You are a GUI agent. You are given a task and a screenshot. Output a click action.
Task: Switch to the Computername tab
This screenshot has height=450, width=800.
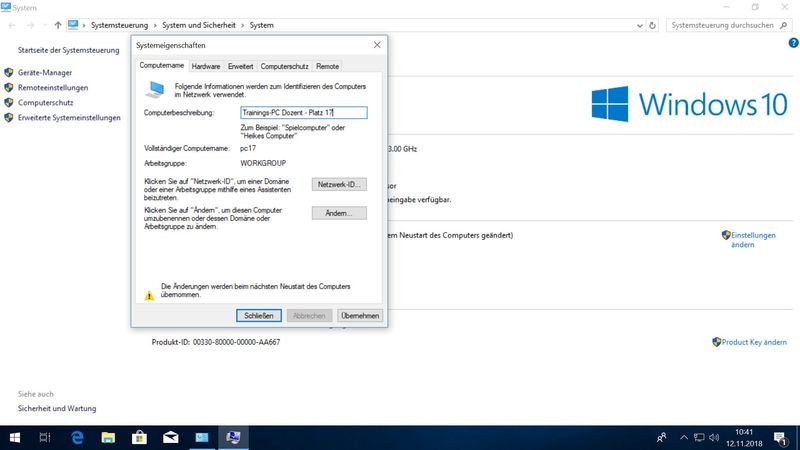click(x=161, y=65)
